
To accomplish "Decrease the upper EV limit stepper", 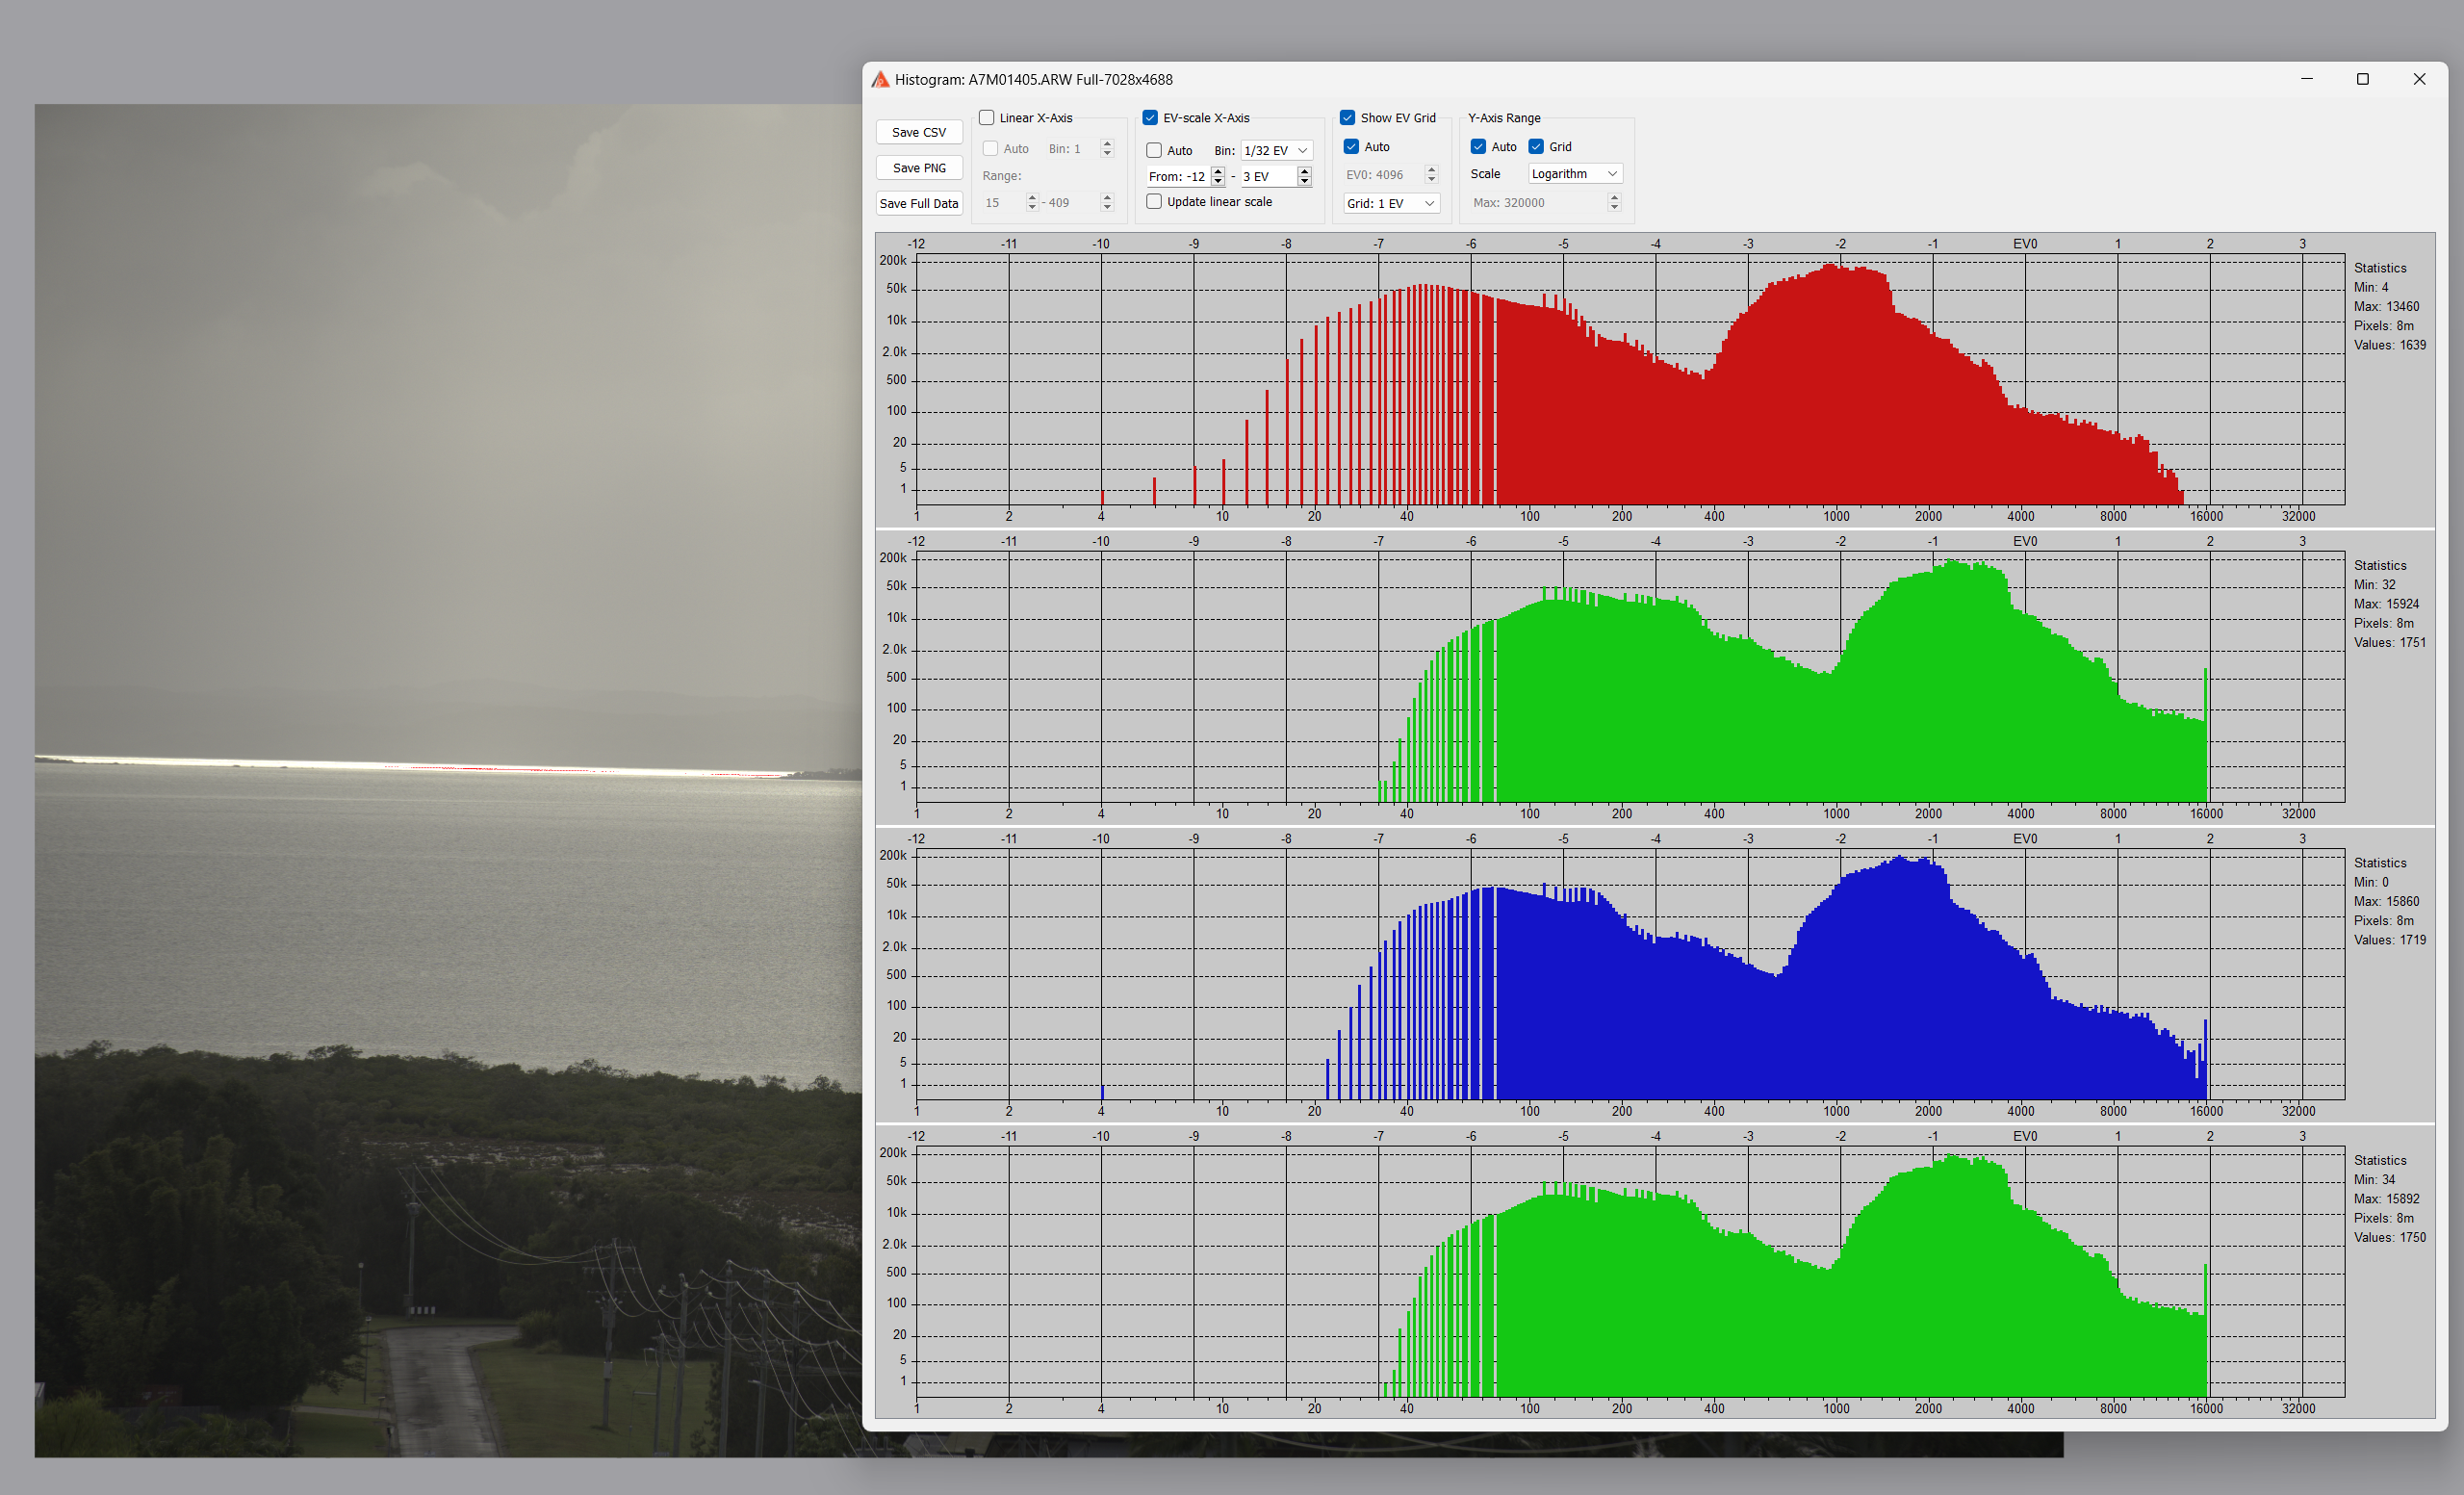I will click(x=1304, y=181).
